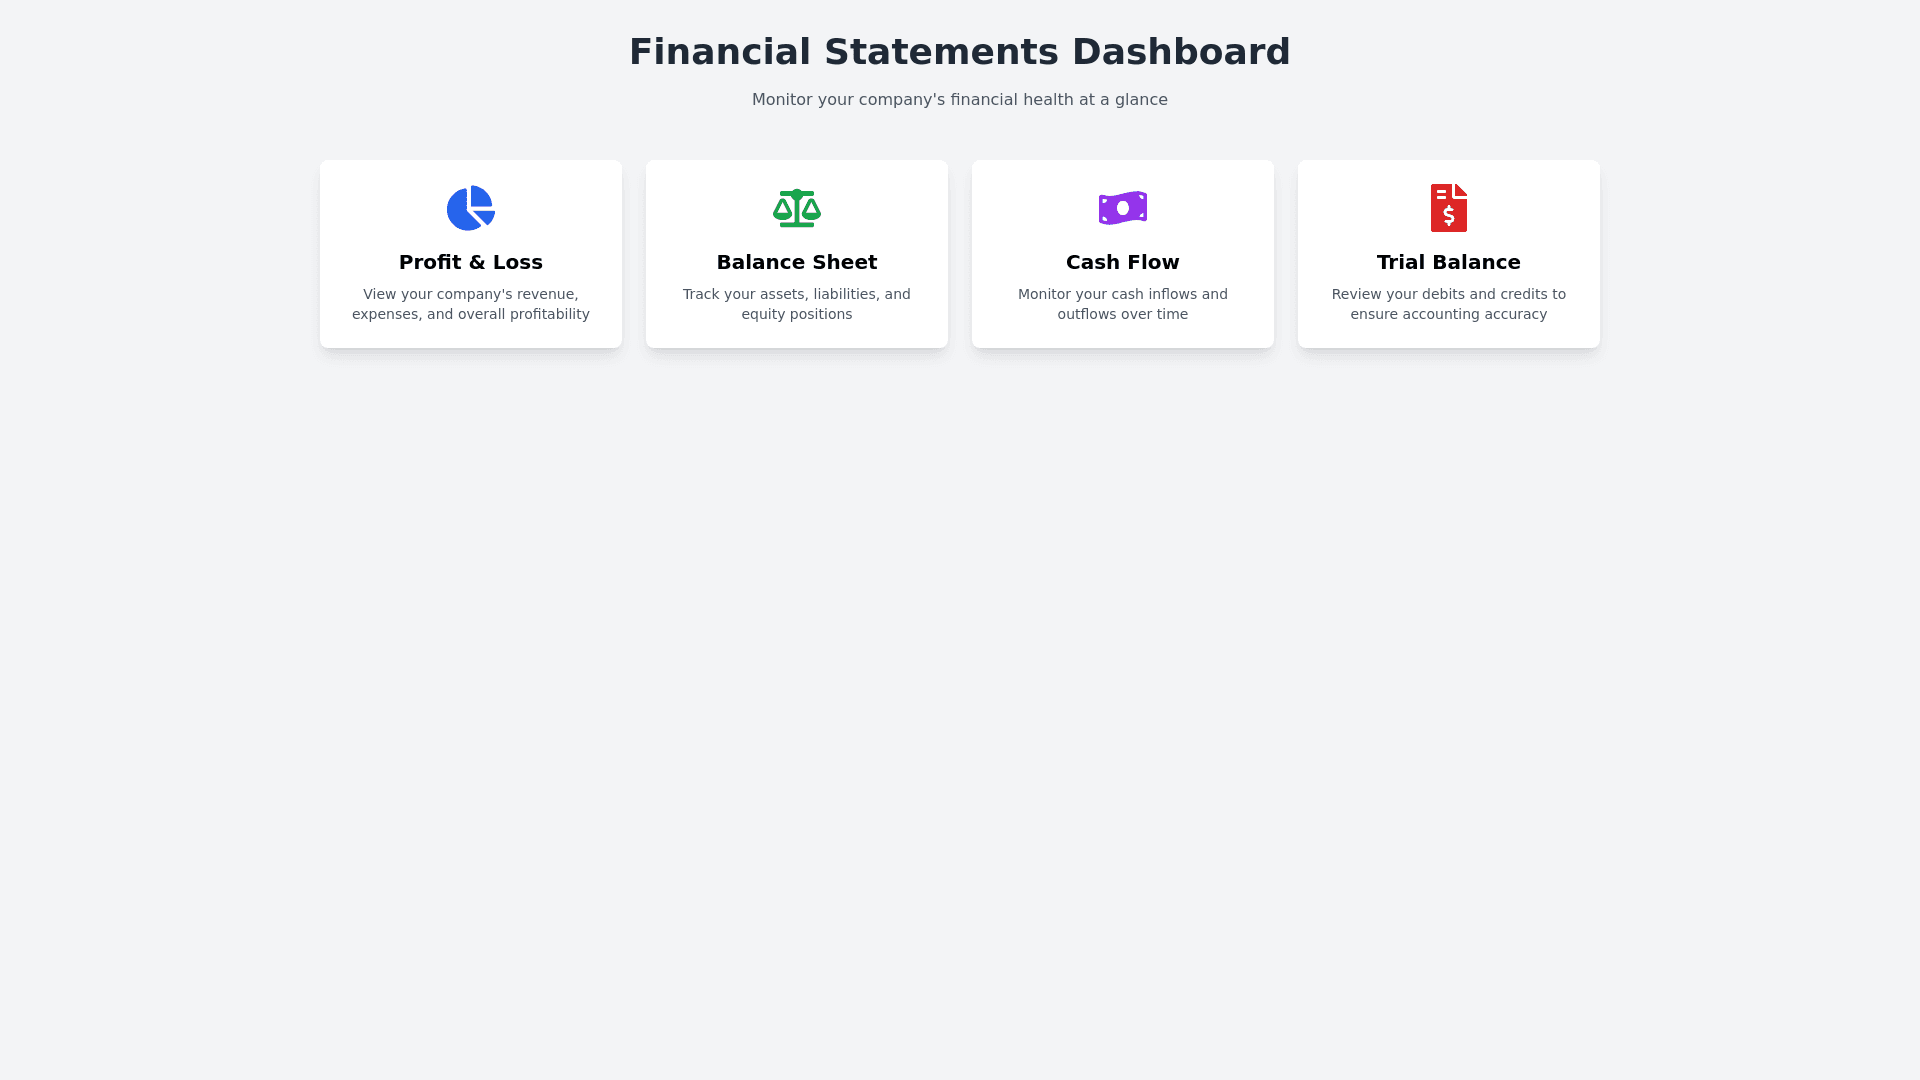Viewport: 1920px width, 1080px height.
Task: Click the word "Dashboard" in the page title
Action: [1181, 52]
